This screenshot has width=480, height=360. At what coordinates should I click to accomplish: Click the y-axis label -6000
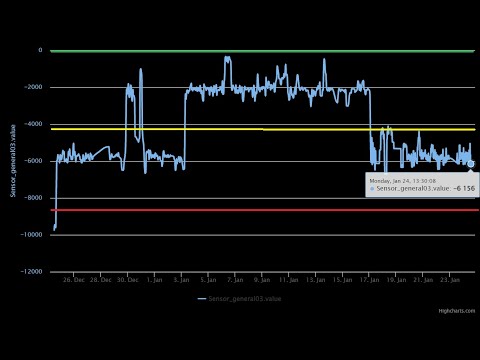point(33,161)
